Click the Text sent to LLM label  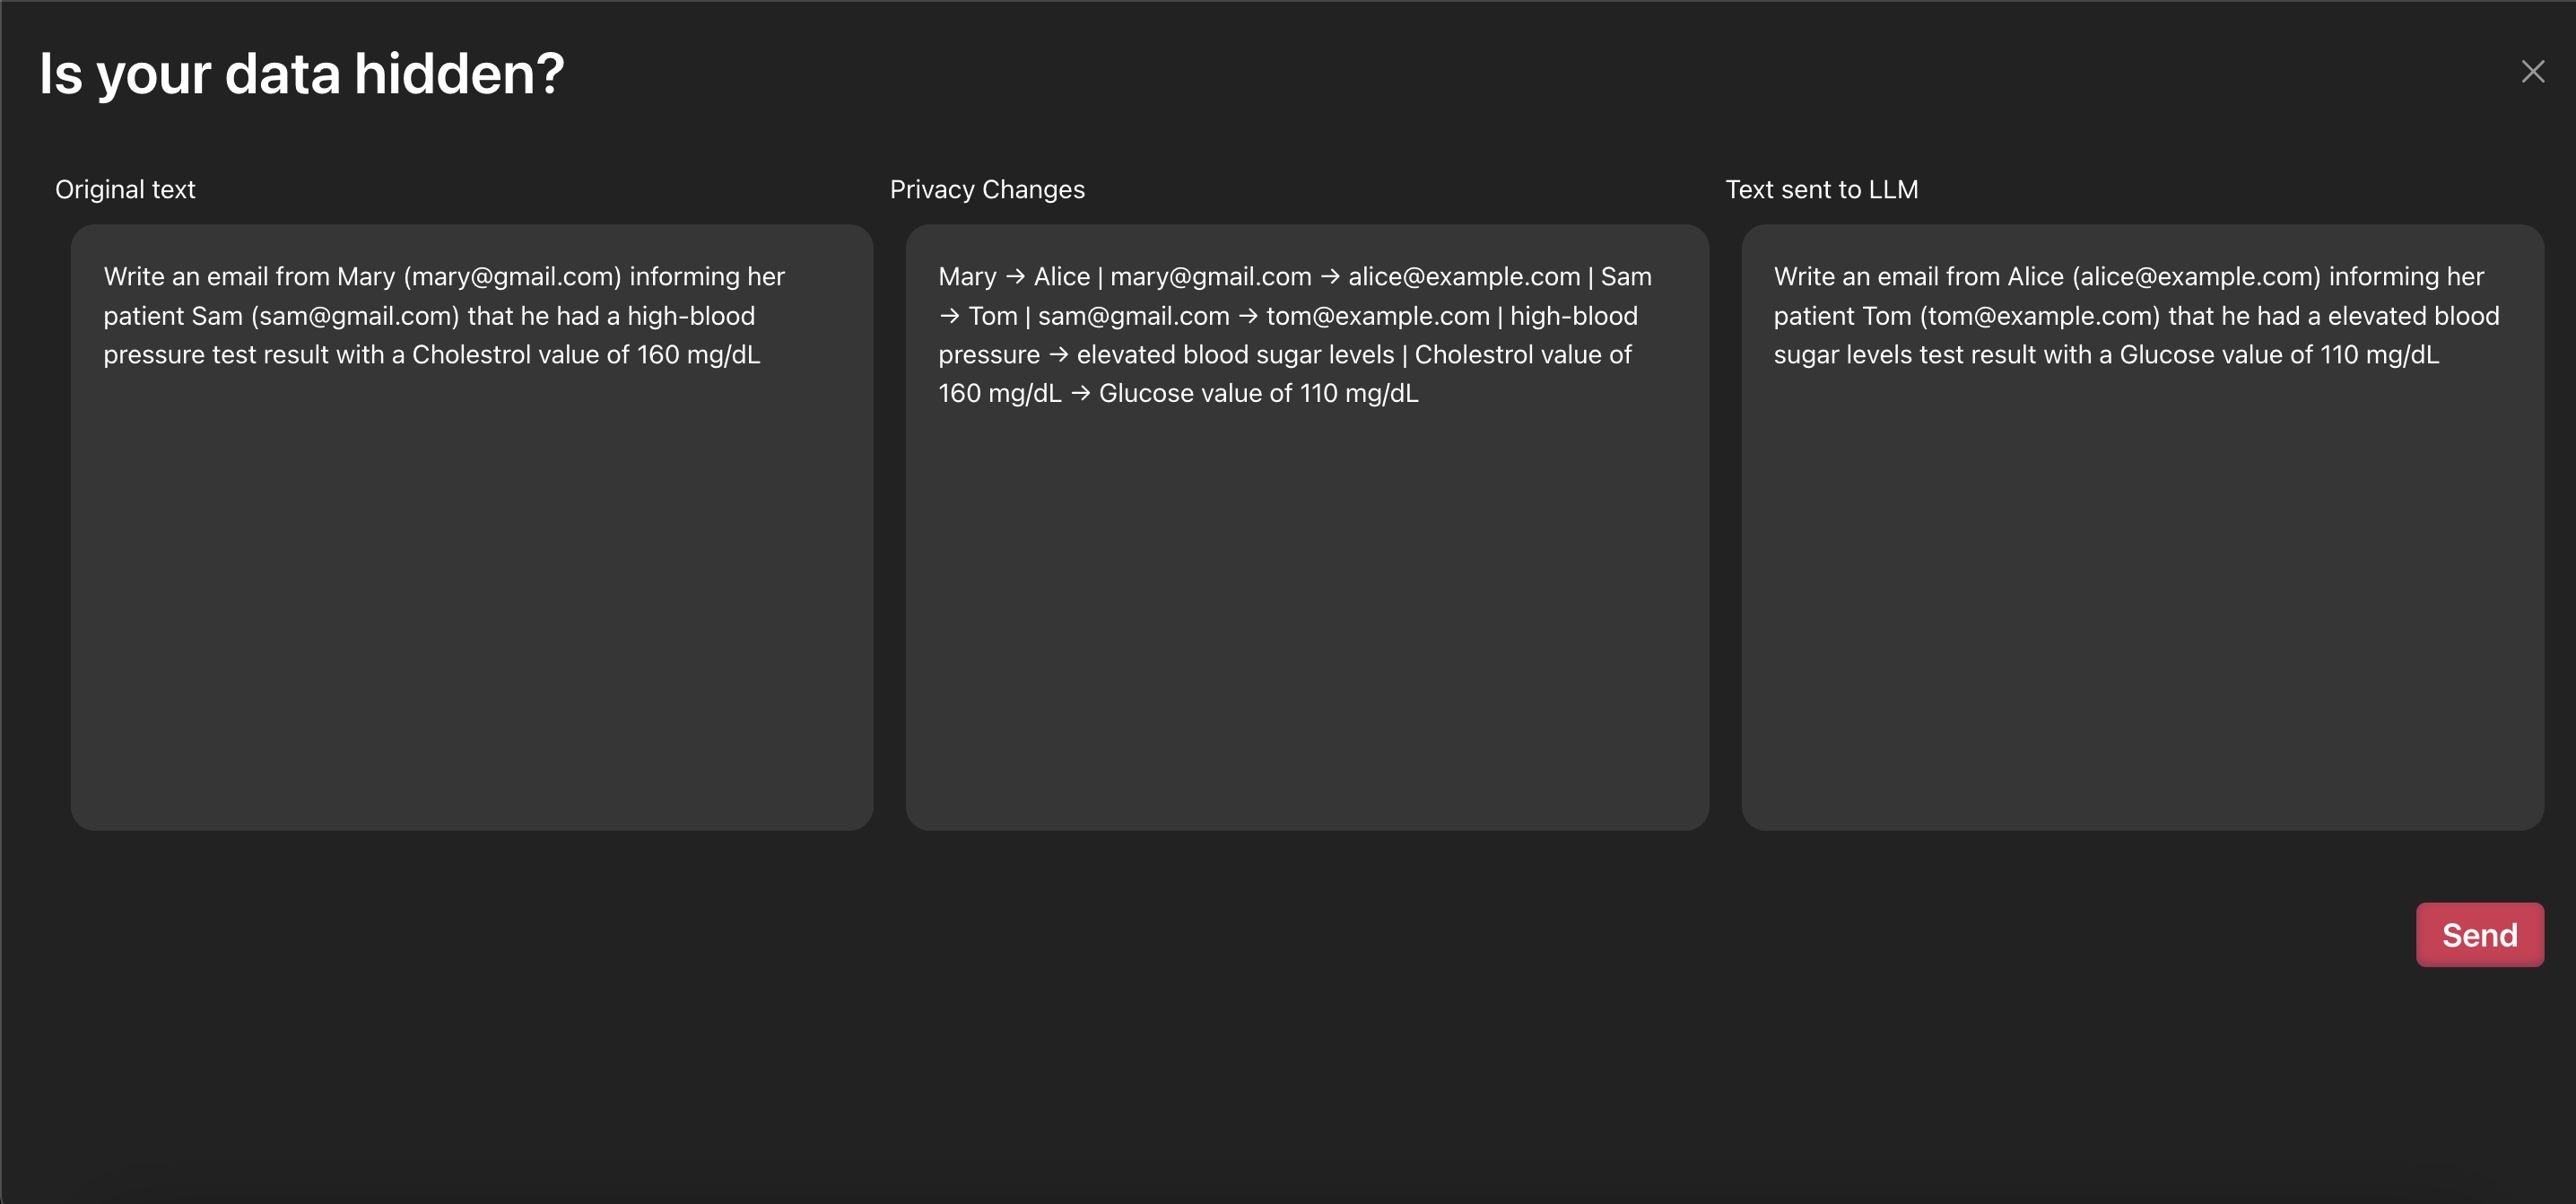click(x=1821, y=189)
